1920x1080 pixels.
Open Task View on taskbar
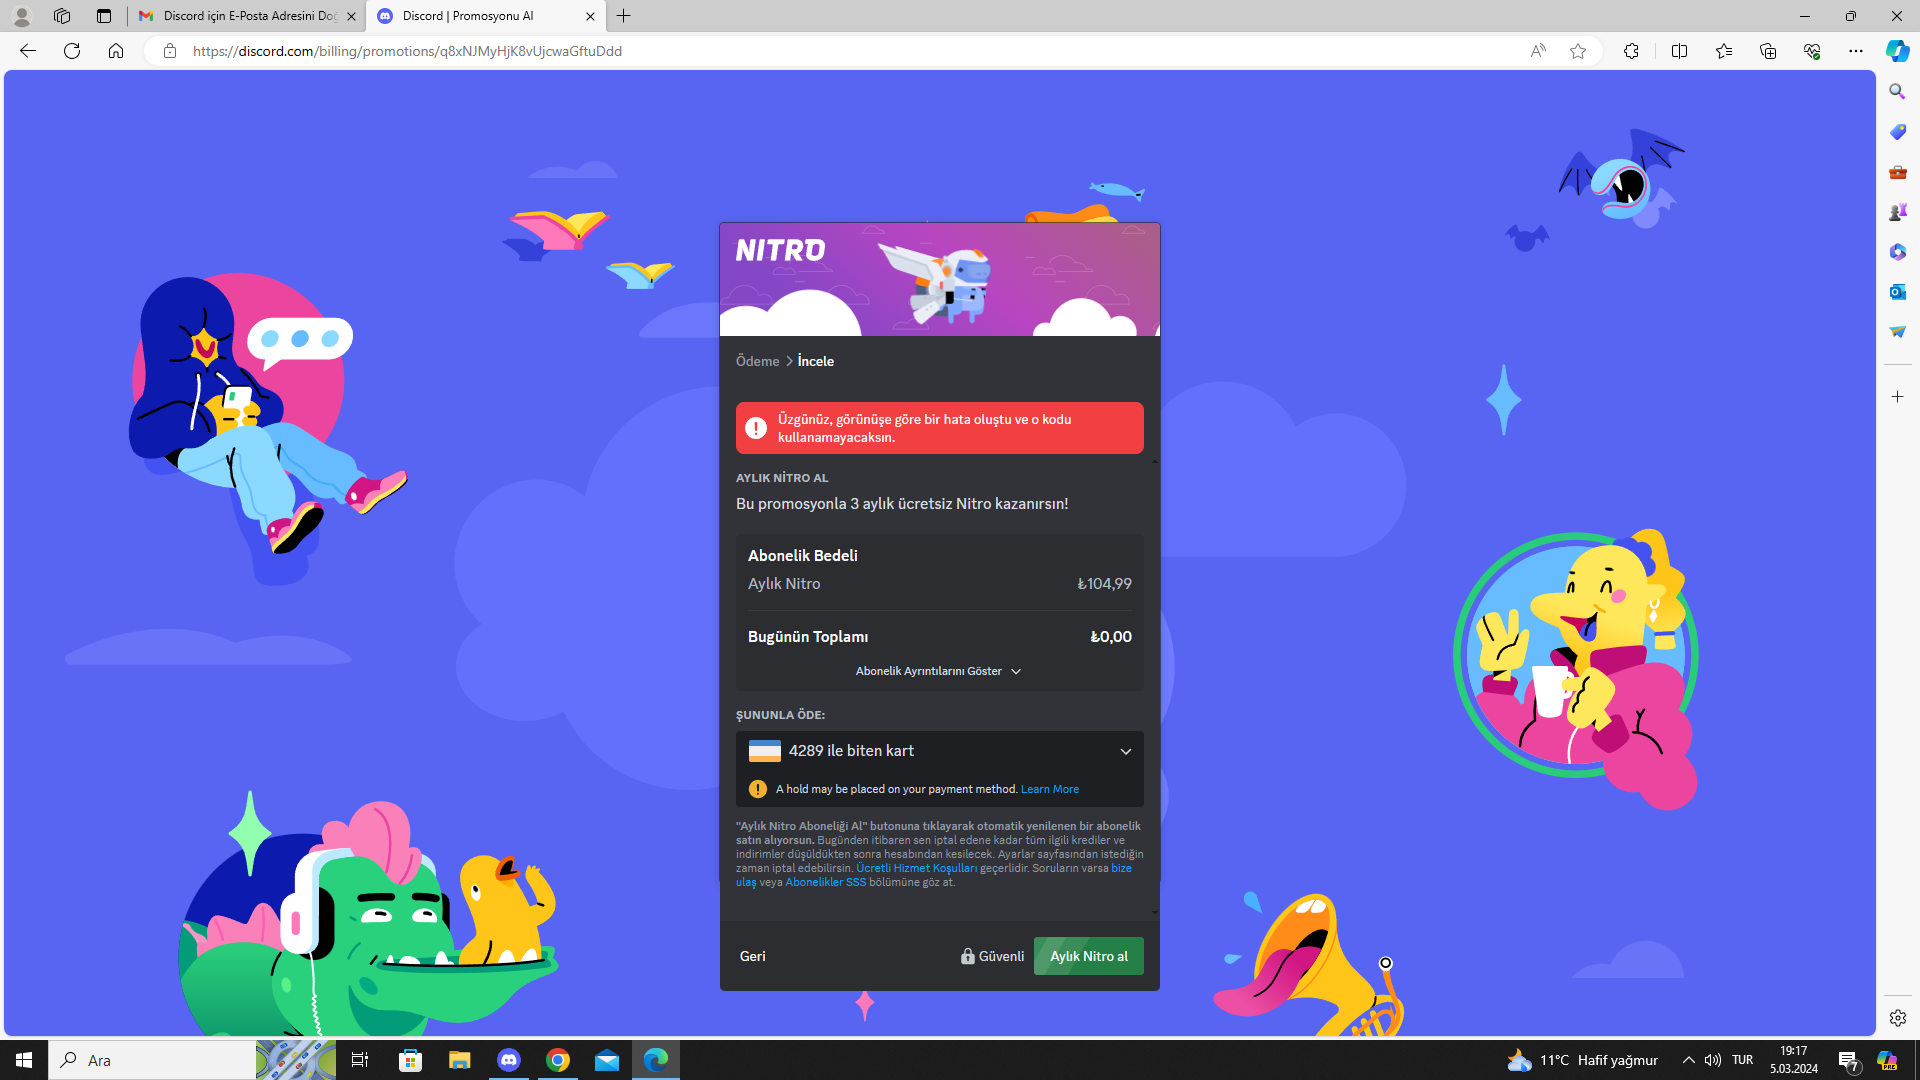(x=360, y=1060)
